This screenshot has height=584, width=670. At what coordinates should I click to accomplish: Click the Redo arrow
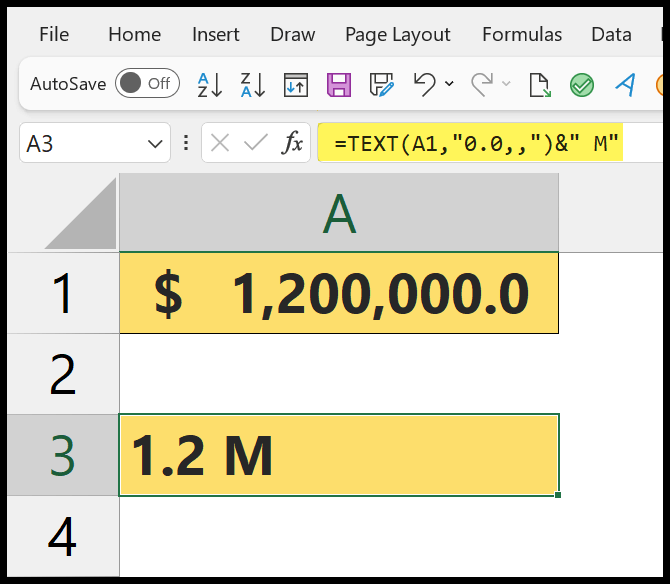[482, 84]
